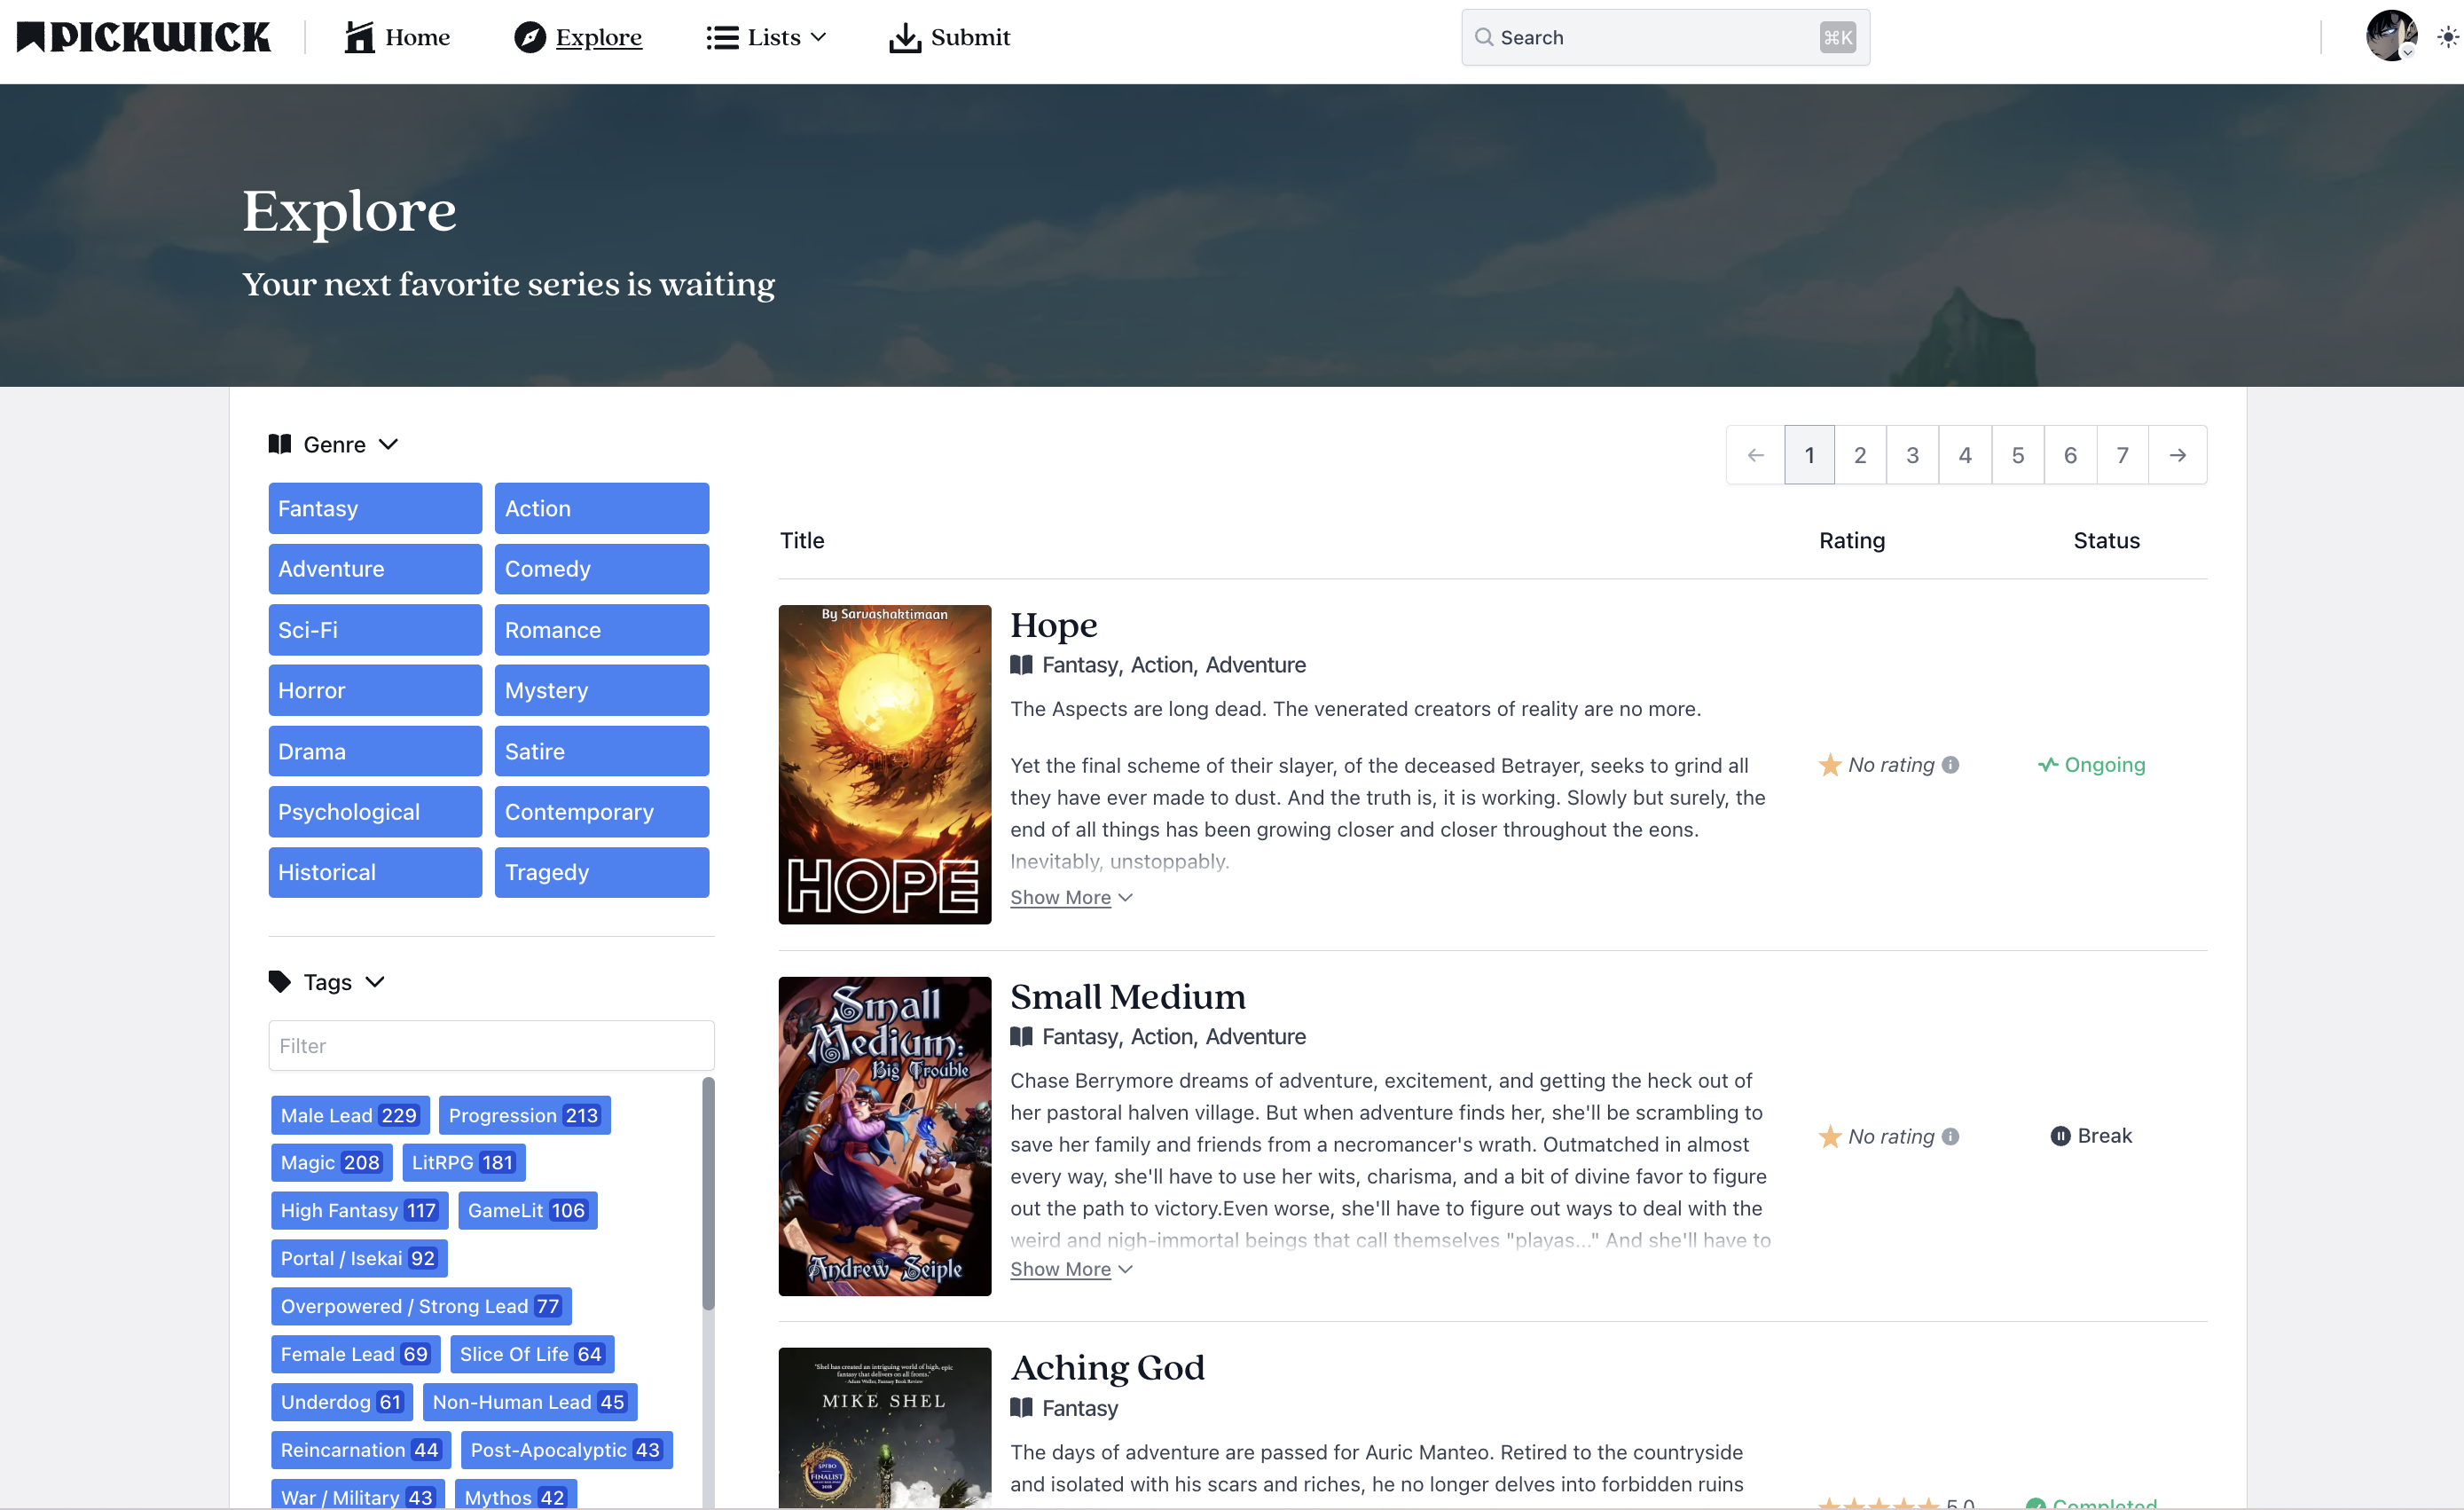
Task: Click the info icon beside Hope's rating
Action: [1950, 765]
